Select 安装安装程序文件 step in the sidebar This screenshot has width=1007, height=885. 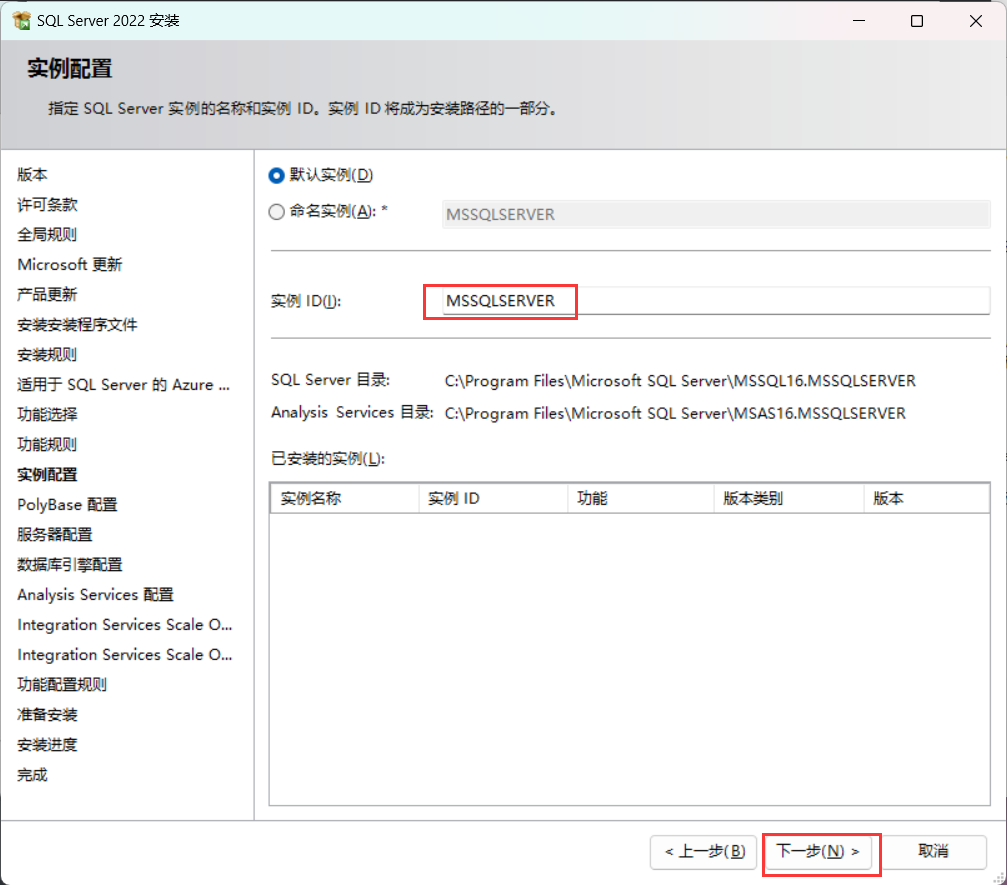point(77,324)
